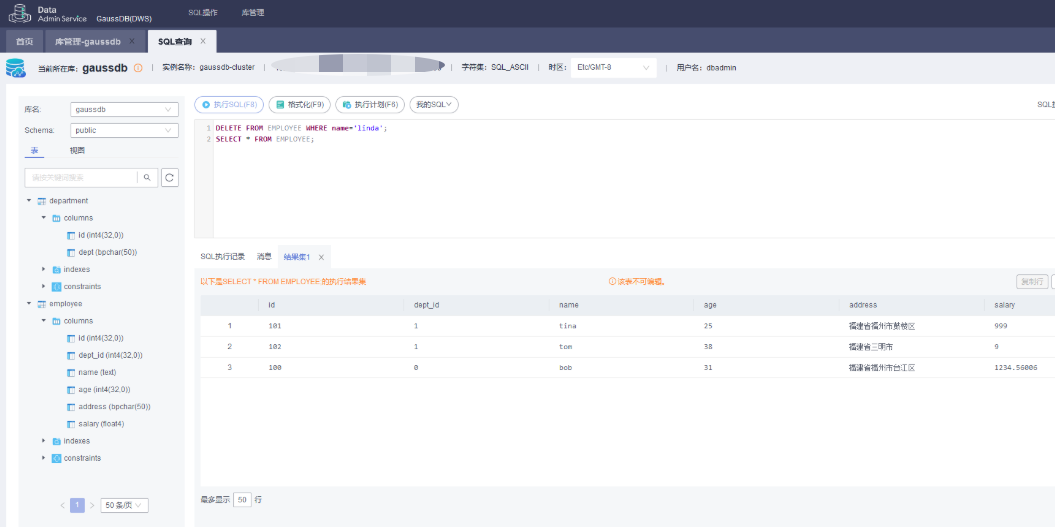The width and height of the screenshot is (1055, 527).
Task: Close the 库管理-gaussdb tab
Action: pos(132,41)
